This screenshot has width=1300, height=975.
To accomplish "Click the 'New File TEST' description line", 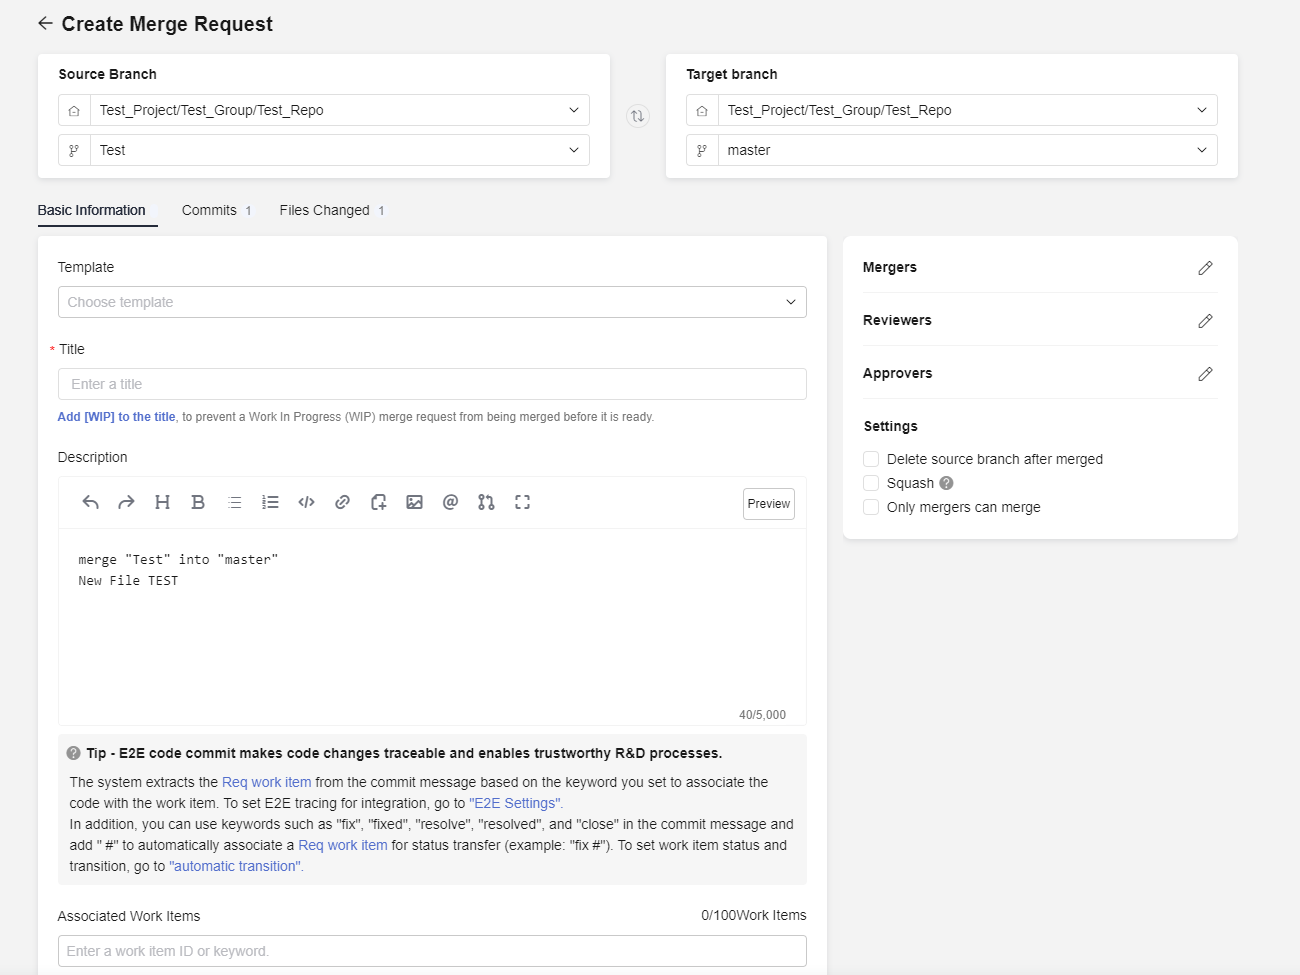I will pyautogui.click(x=128, y=580).
